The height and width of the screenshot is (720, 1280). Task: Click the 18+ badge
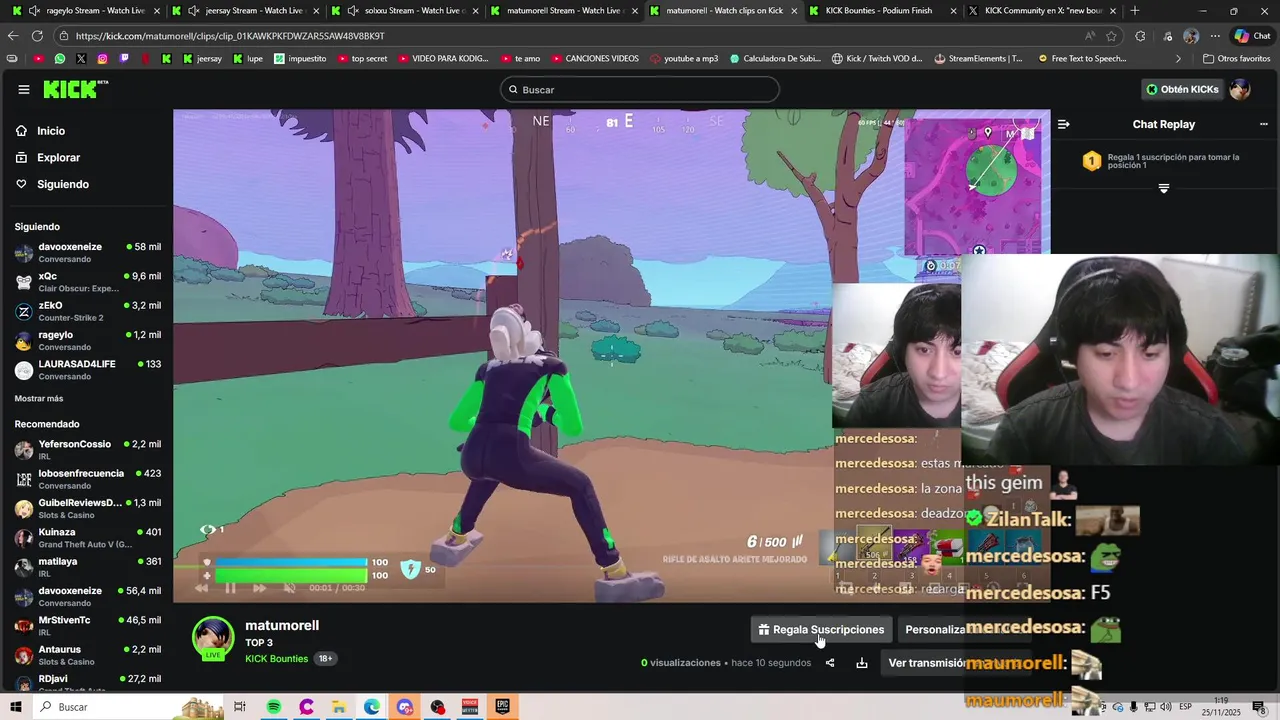[325, 659]
